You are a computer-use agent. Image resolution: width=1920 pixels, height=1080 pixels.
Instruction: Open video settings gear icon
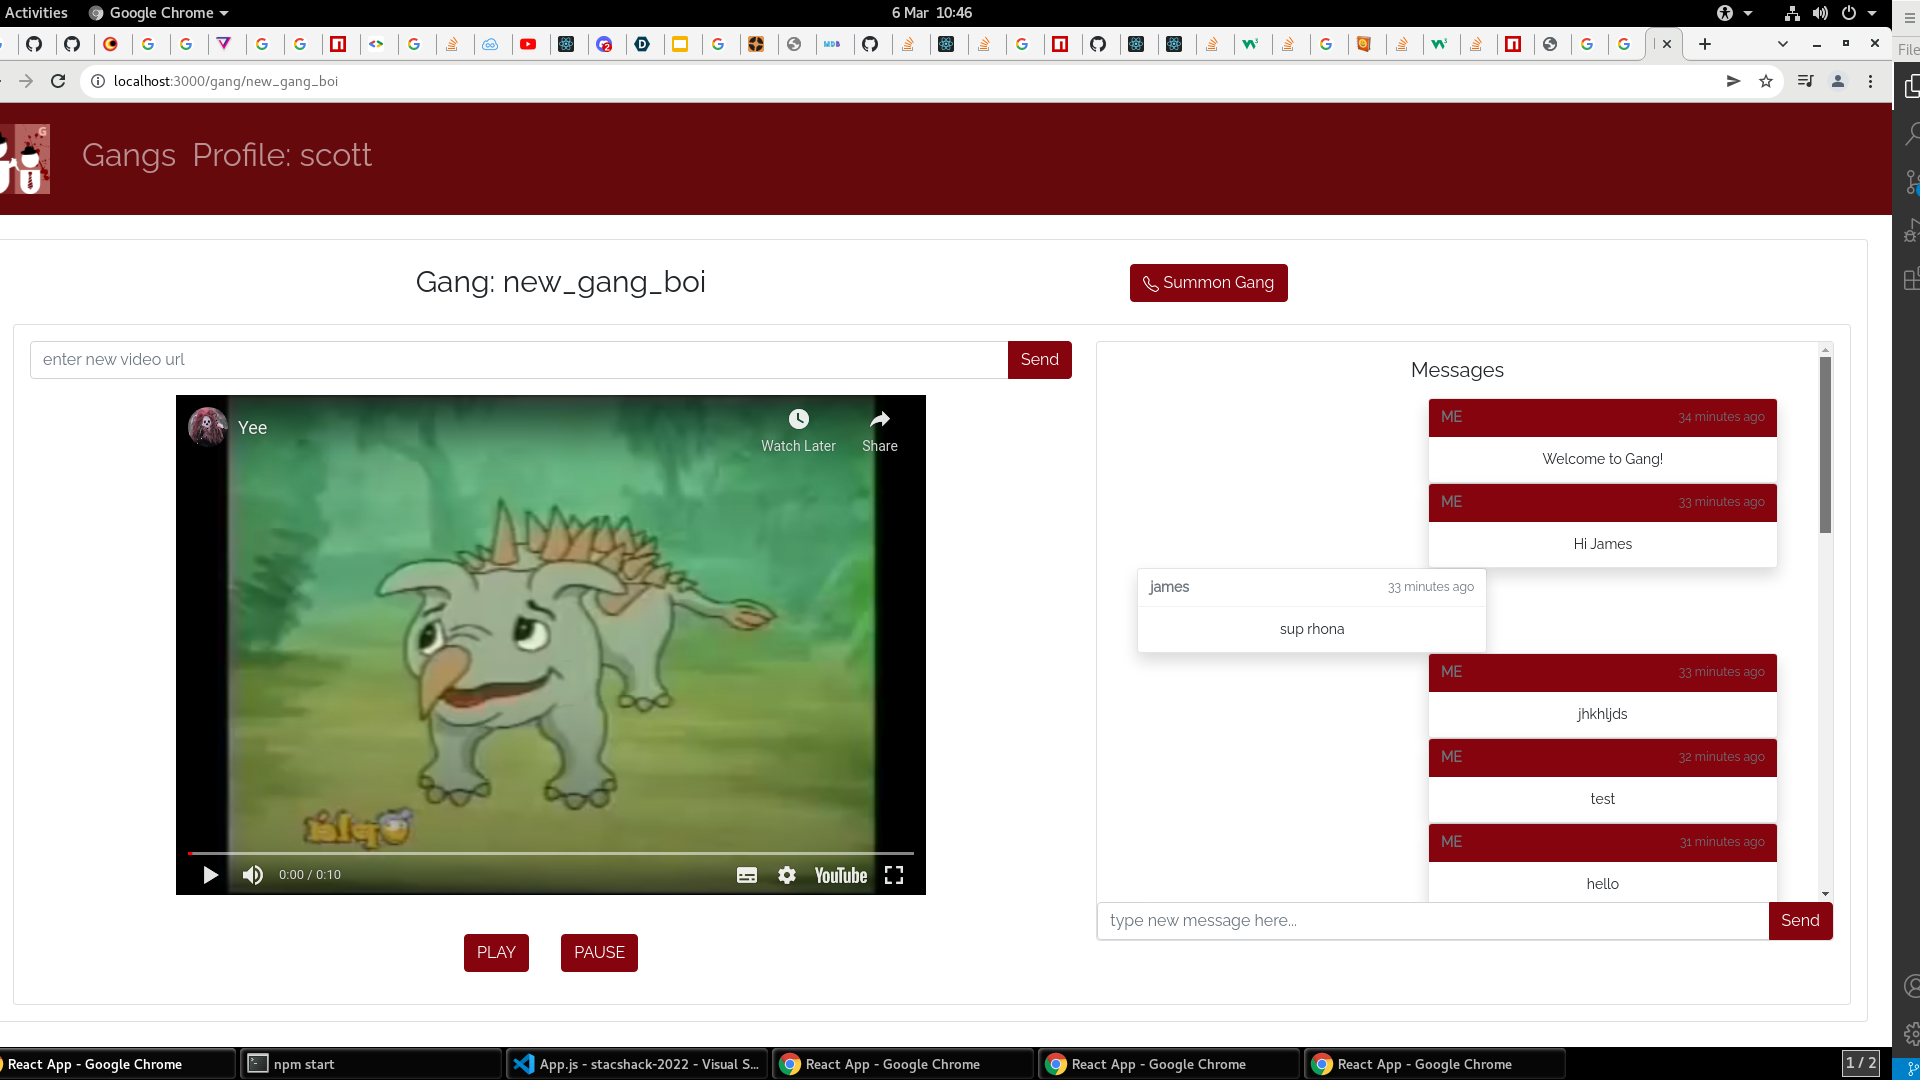point(787,875)
